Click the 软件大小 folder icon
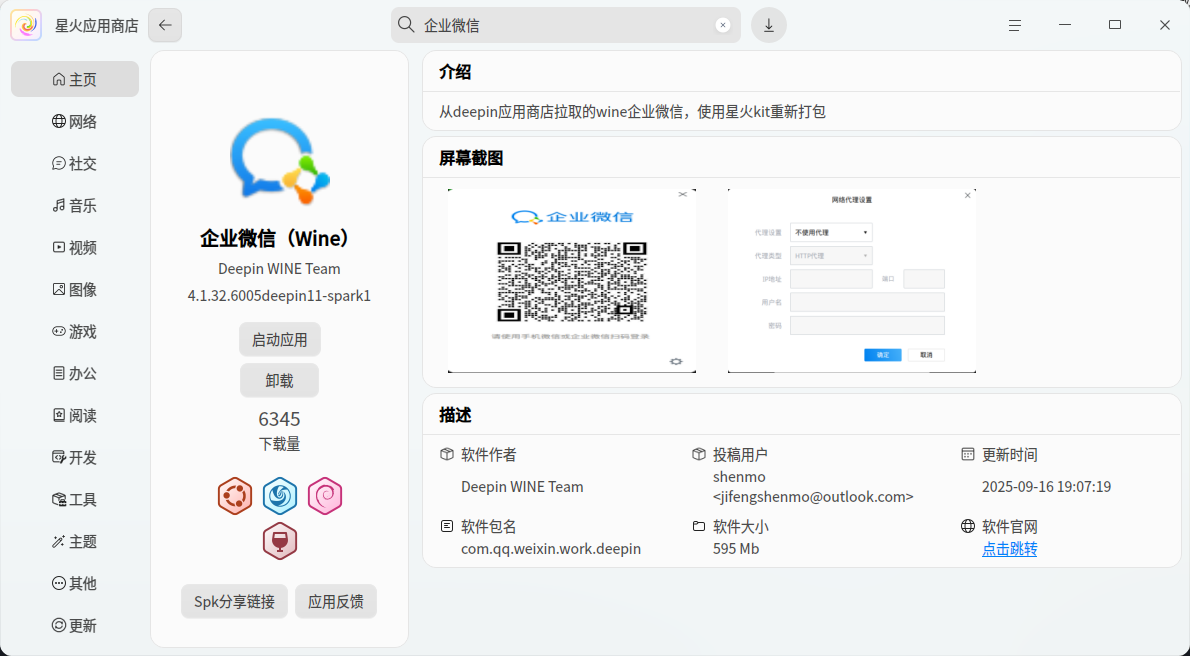This screenshot has height=656, width=1190. 699,526
